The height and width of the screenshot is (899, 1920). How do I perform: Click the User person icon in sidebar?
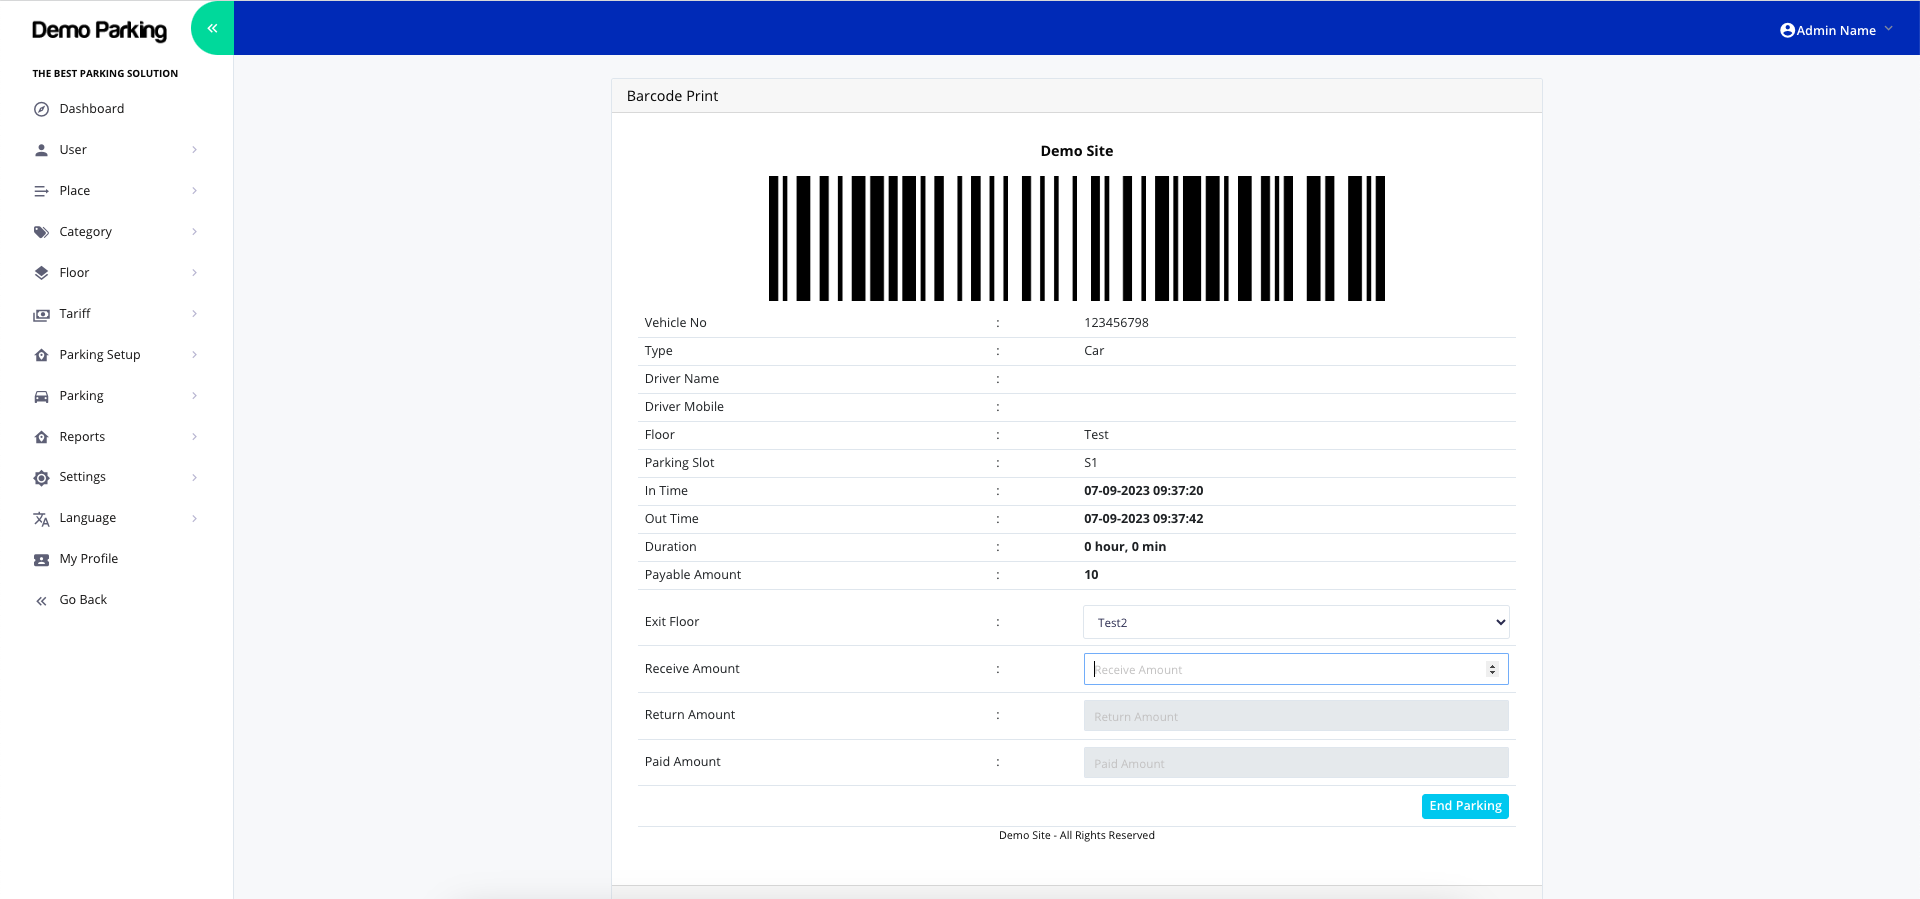coord(41,150)
